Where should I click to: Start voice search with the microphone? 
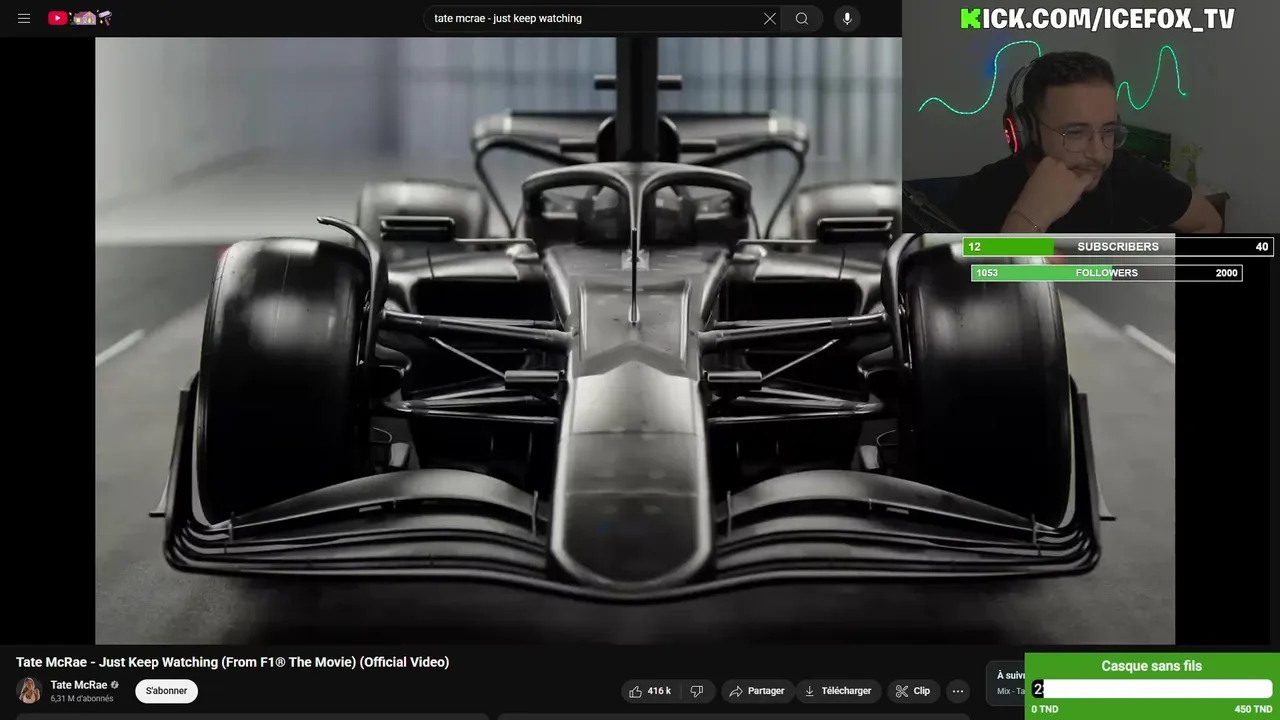pos(847,18)
